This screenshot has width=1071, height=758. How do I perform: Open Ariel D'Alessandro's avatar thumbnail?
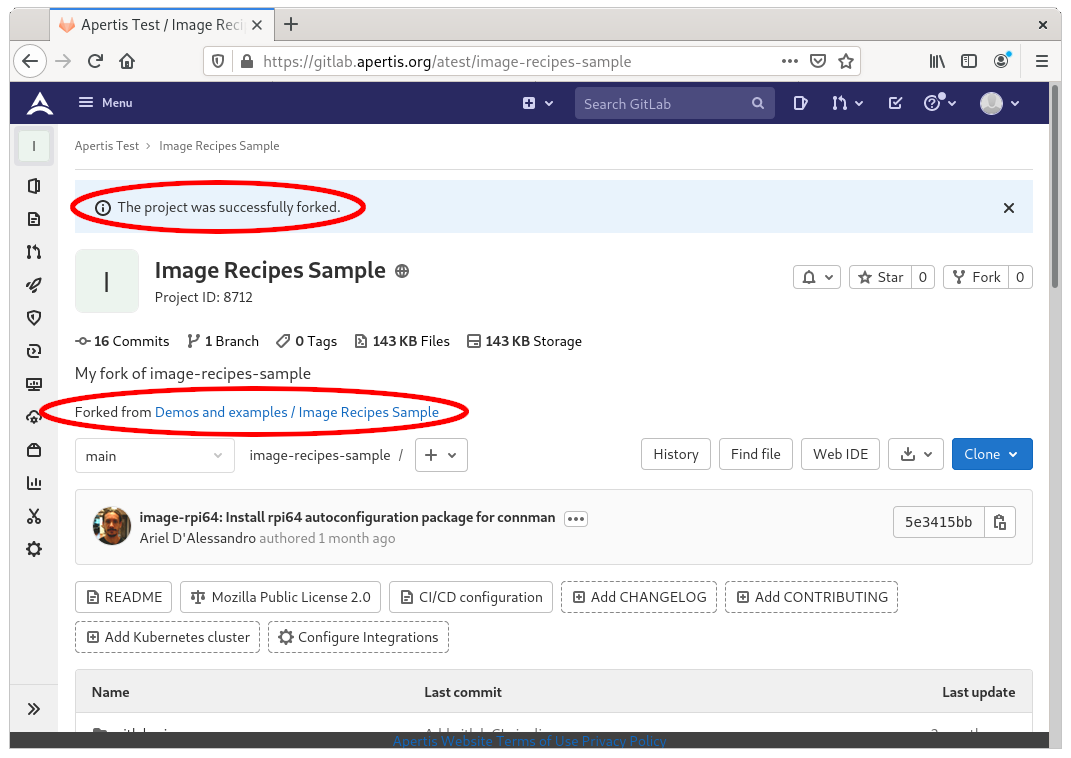(x=111, y=526)
